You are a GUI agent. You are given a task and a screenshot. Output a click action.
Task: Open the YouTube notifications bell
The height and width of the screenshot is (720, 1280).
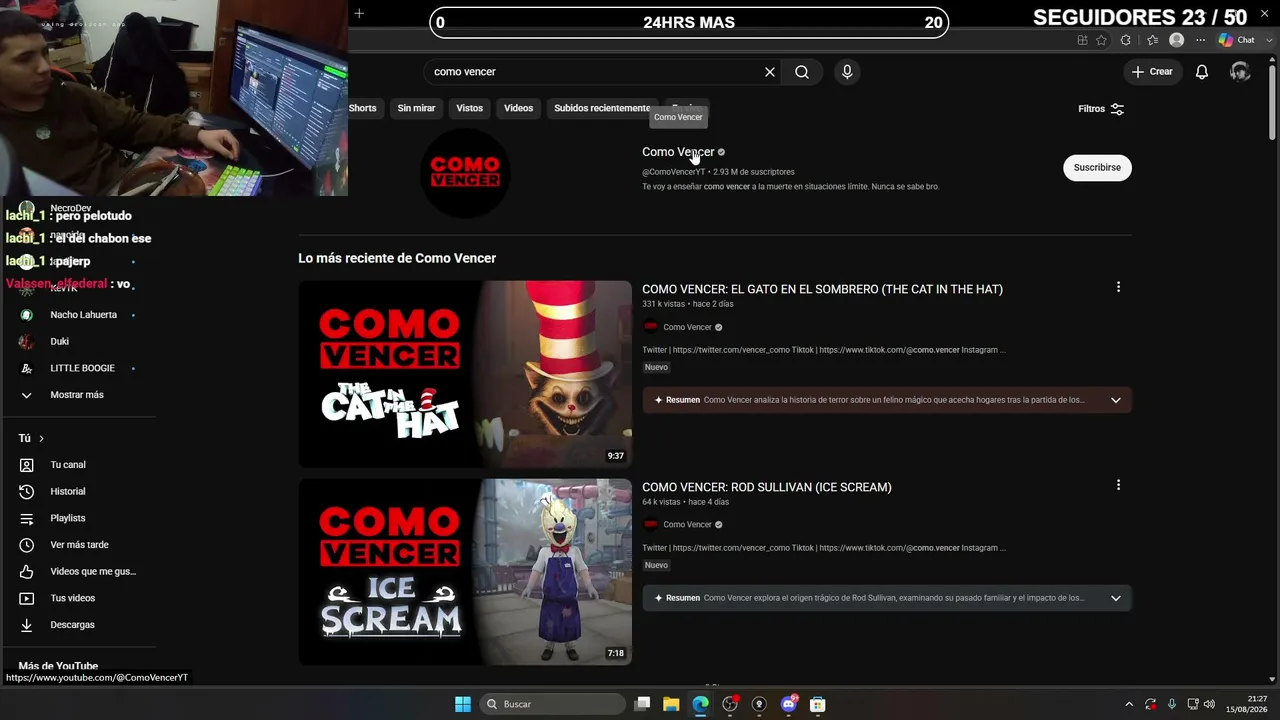[1202, 72]
